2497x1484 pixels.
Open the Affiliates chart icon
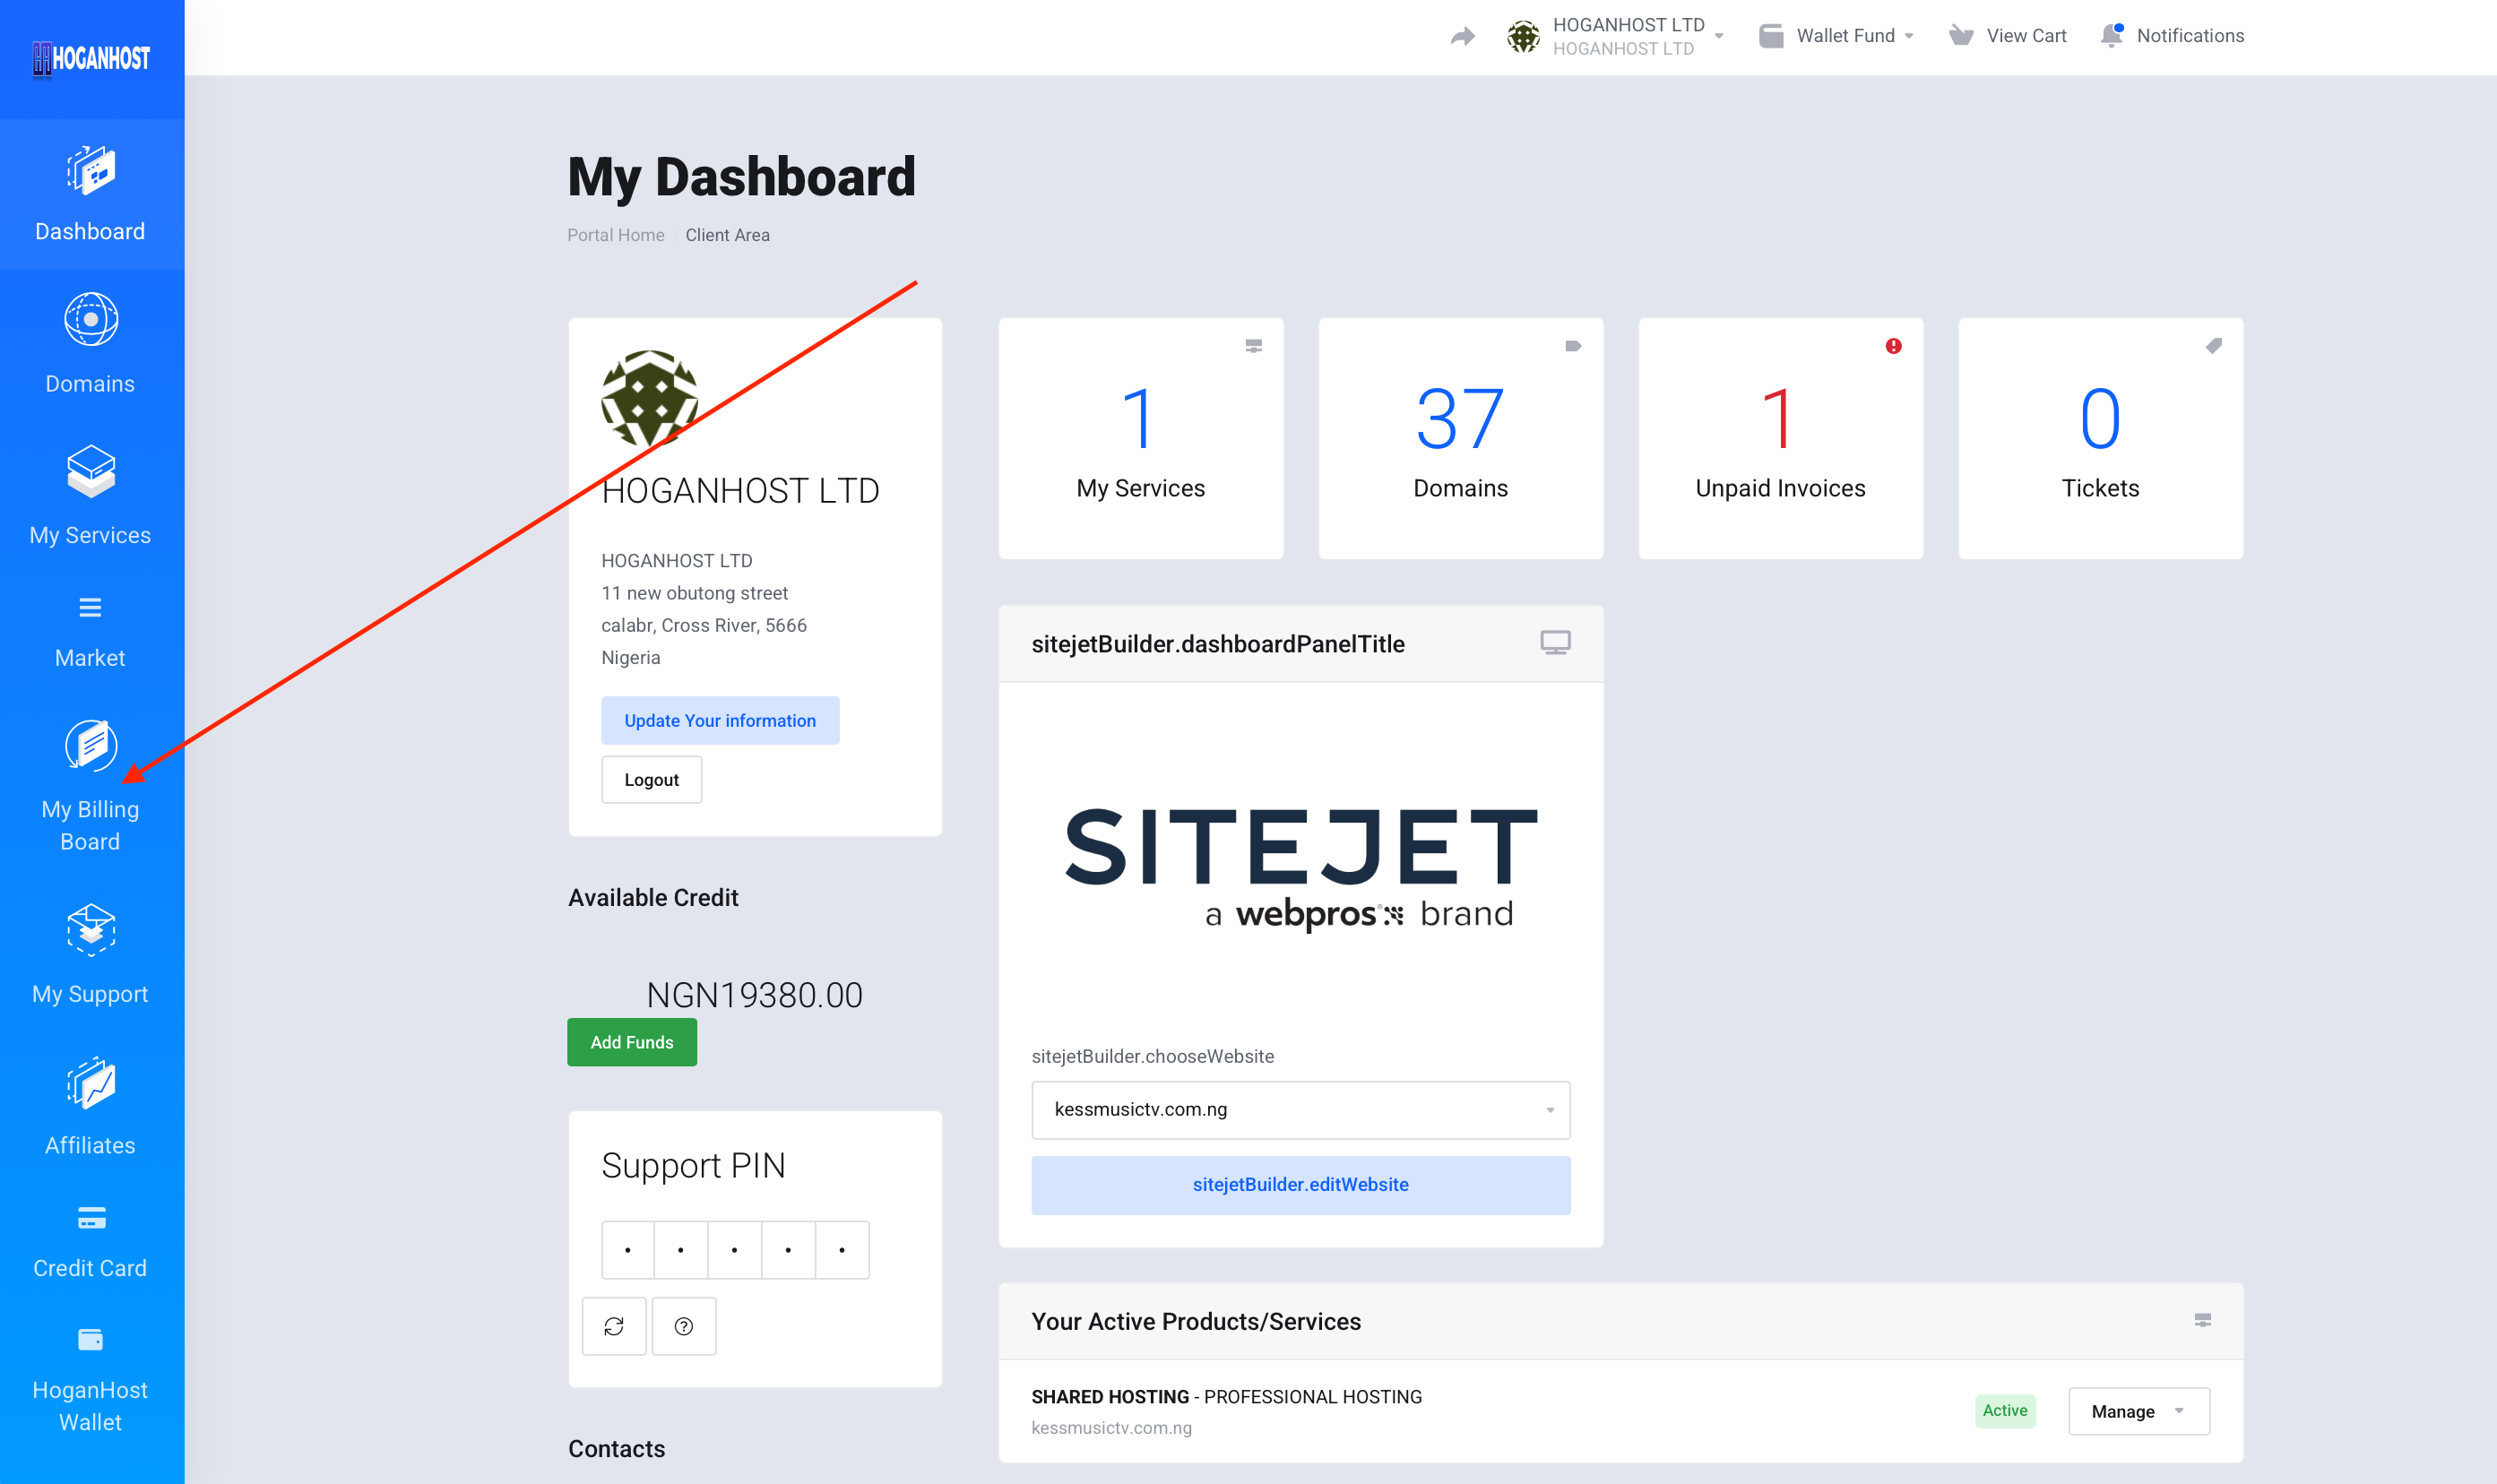(91, 1083)
